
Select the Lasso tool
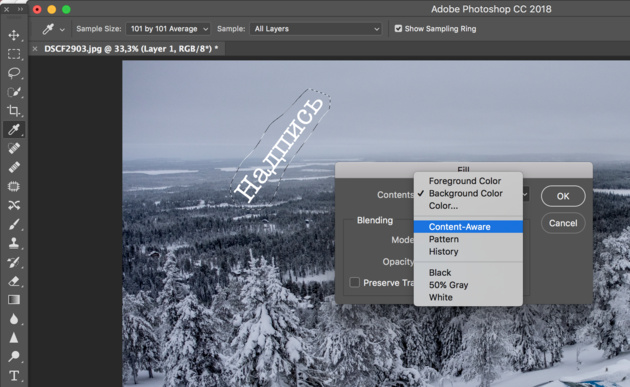[x=14, y=73]
